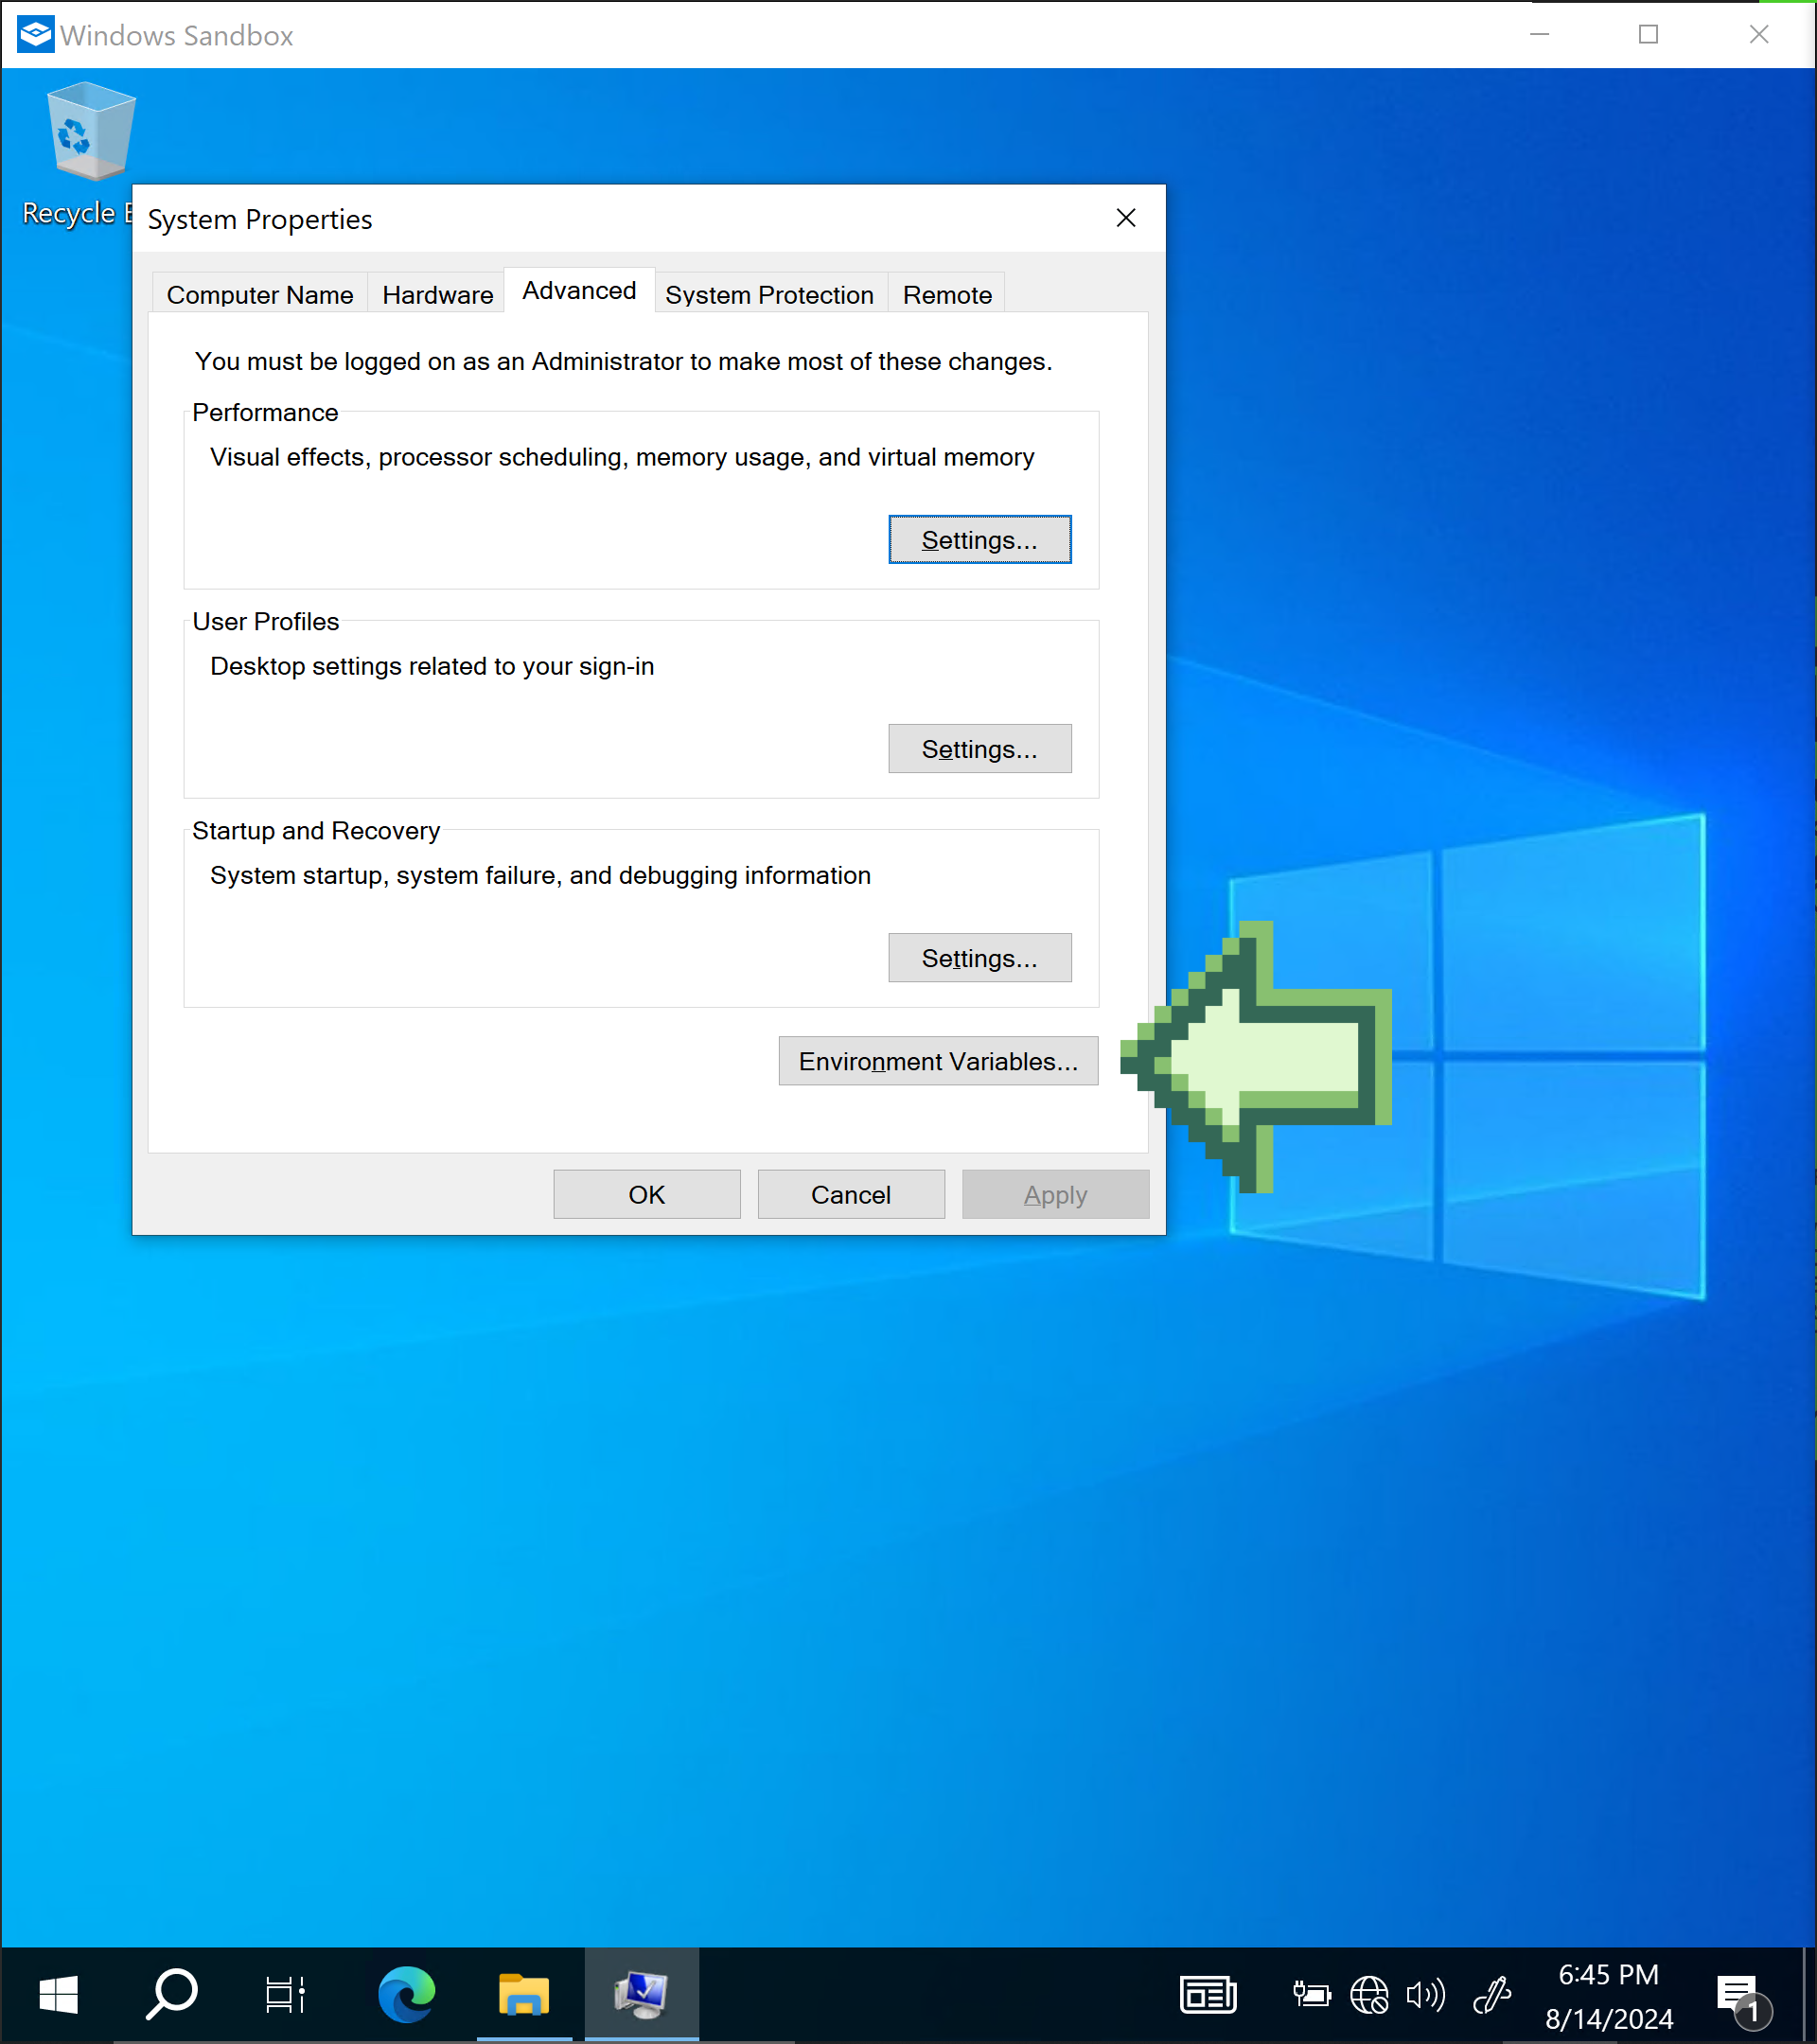The height and width of the screenshot is (2044, 1817).
Task: Open Windows Ink Workspace
Action: click(1492, 1993)
